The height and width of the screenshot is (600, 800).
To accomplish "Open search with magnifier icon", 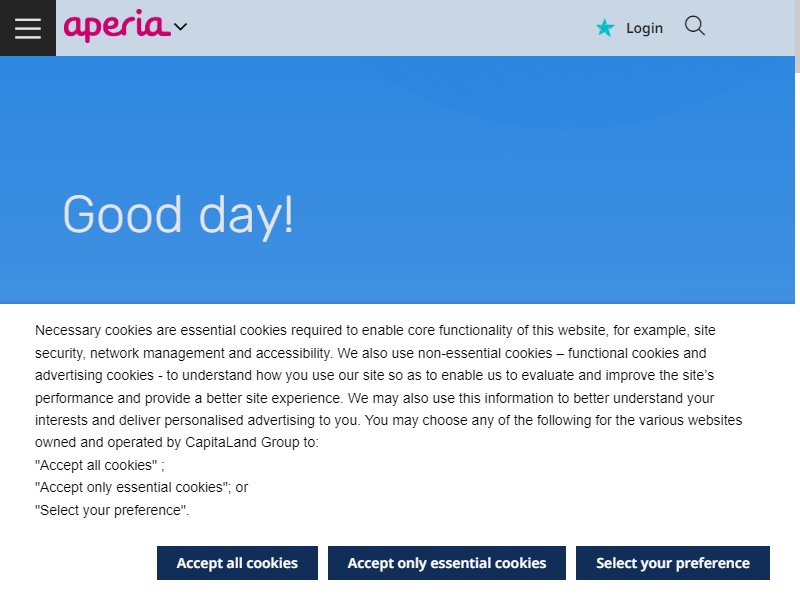I will (694, 26).
